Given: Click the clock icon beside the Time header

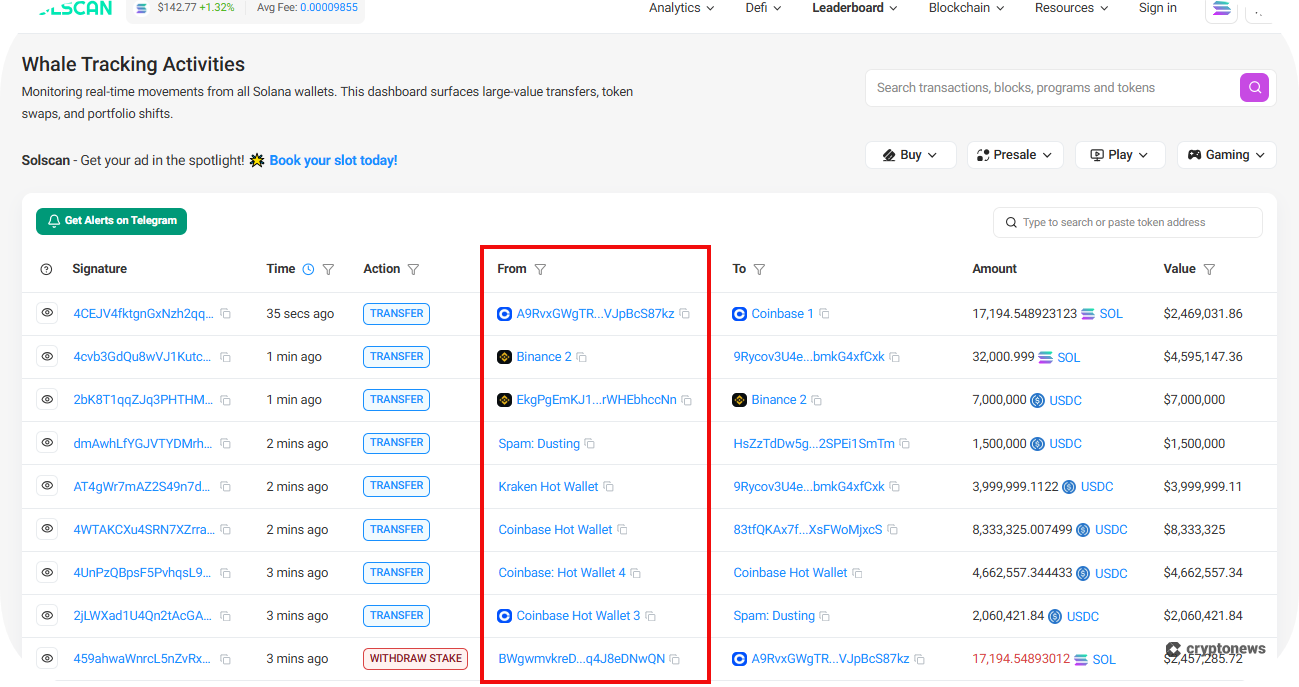Looking at the screenshot, I should click(307, 269).
